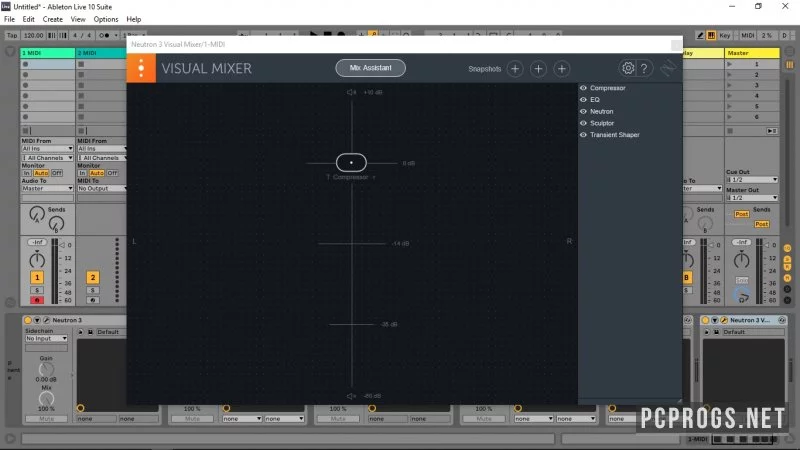This screenshot has width=800, height=450.
Task: Toggle the draw mode pencil in Ableton
Action: point(700,35)
